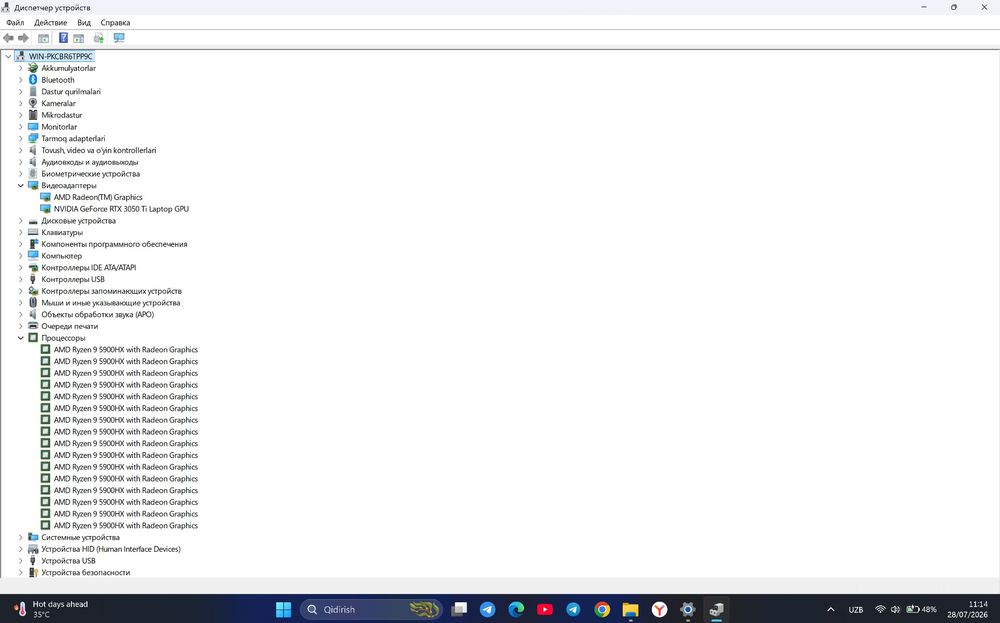Expand the Компьютер category
Screen dimensions: 1000x623
[x=20, y=256]
